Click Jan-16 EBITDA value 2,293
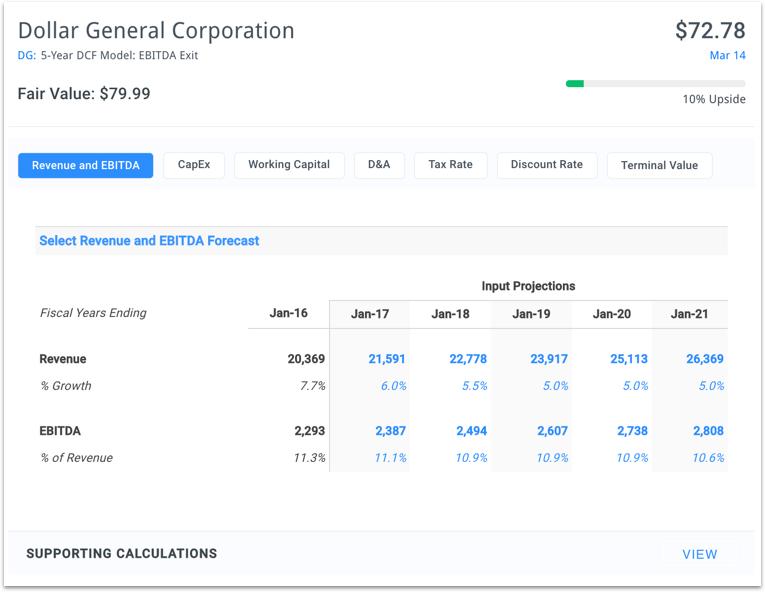765x592 pixels. [309, 431]
